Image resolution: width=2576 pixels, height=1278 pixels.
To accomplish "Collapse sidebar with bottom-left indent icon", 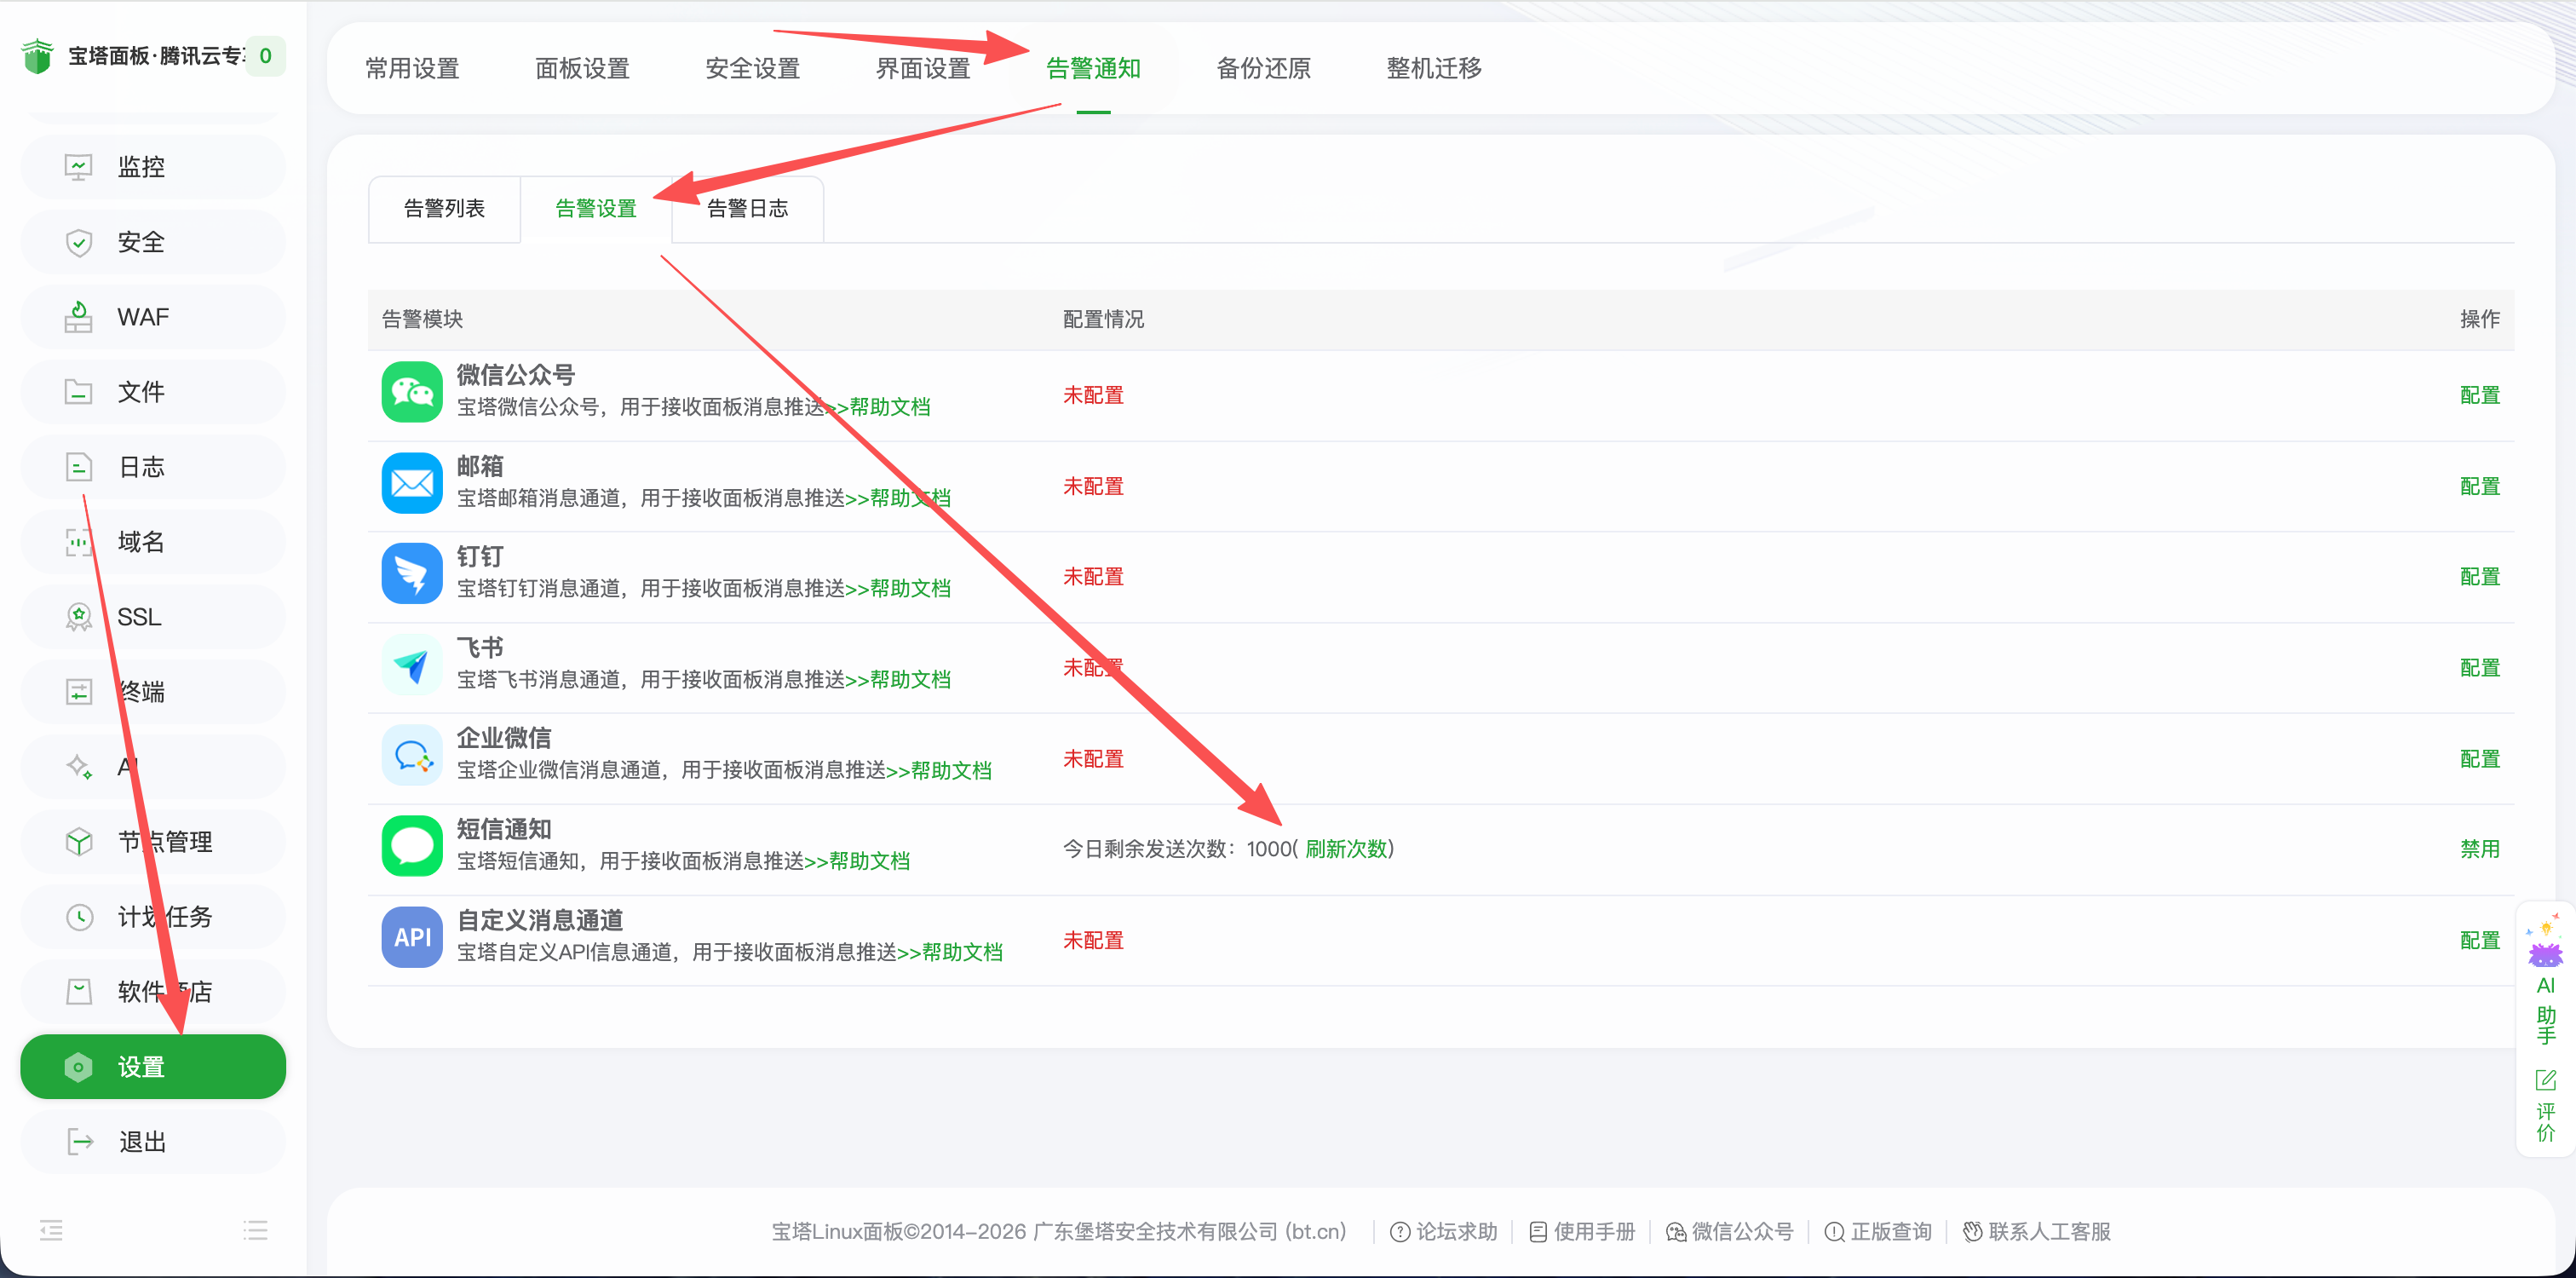I will click(x=51, y=1230).
